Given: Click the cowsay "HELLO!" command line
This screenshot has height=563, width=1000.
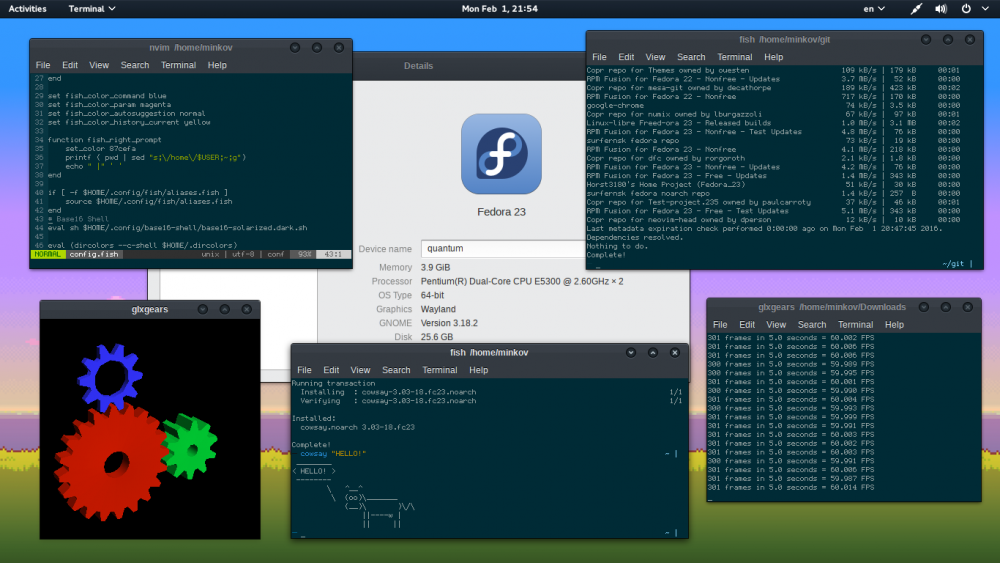Looking at the screenshot, I should [x=333, y=454].
